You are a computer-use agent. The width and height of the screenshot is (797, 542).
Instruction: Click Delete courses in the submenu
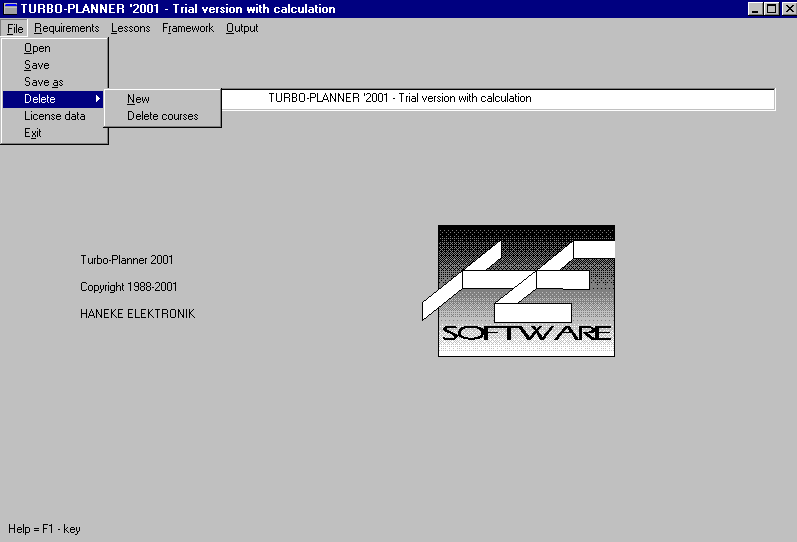coord(163,116)
